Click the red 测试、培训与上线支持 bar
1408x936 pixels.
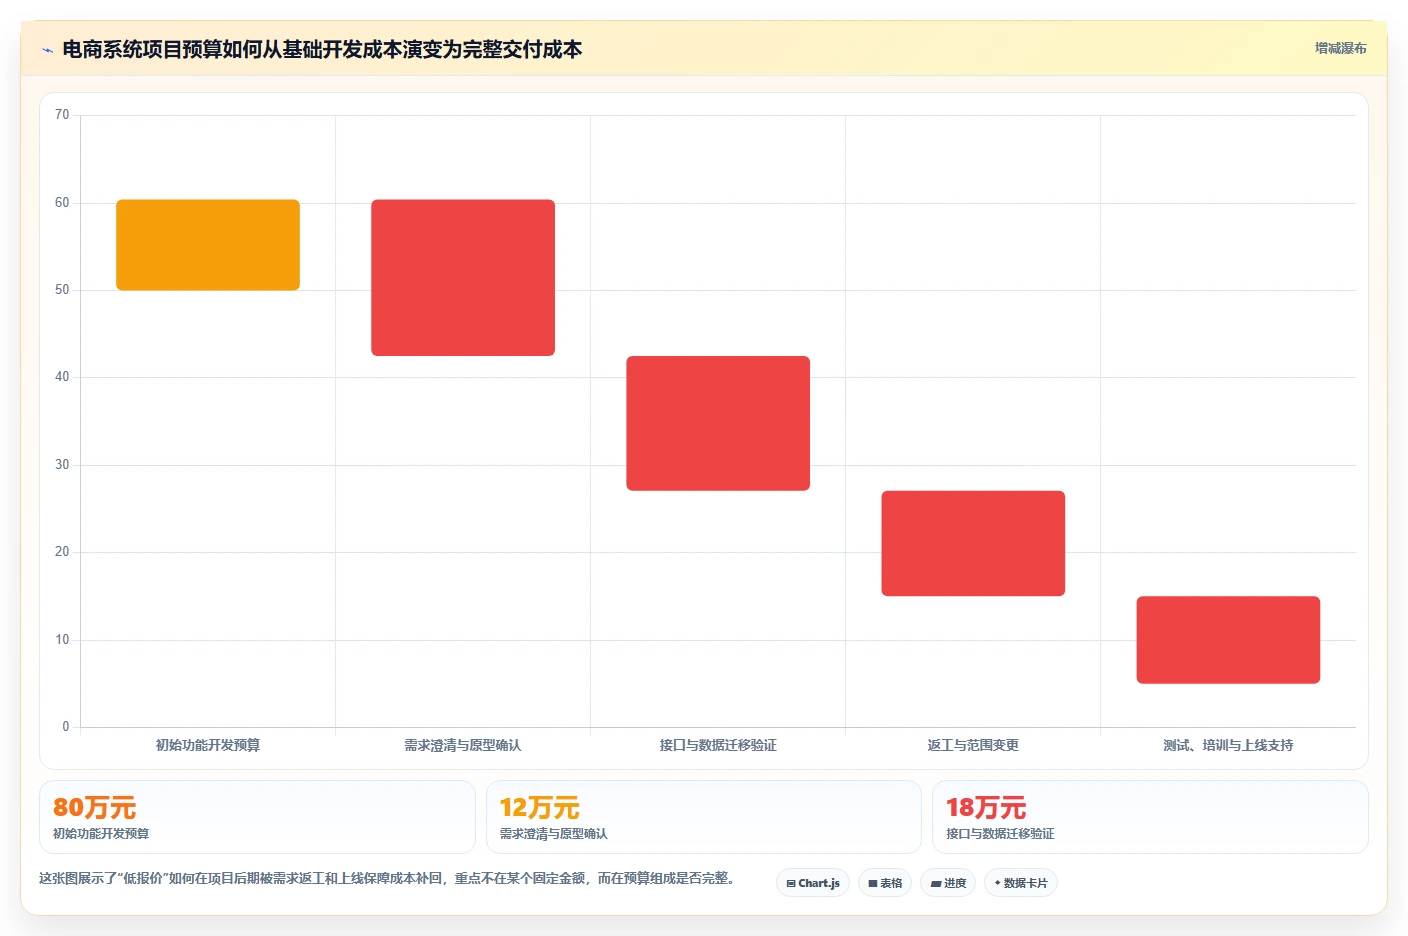click(1228, 640)
